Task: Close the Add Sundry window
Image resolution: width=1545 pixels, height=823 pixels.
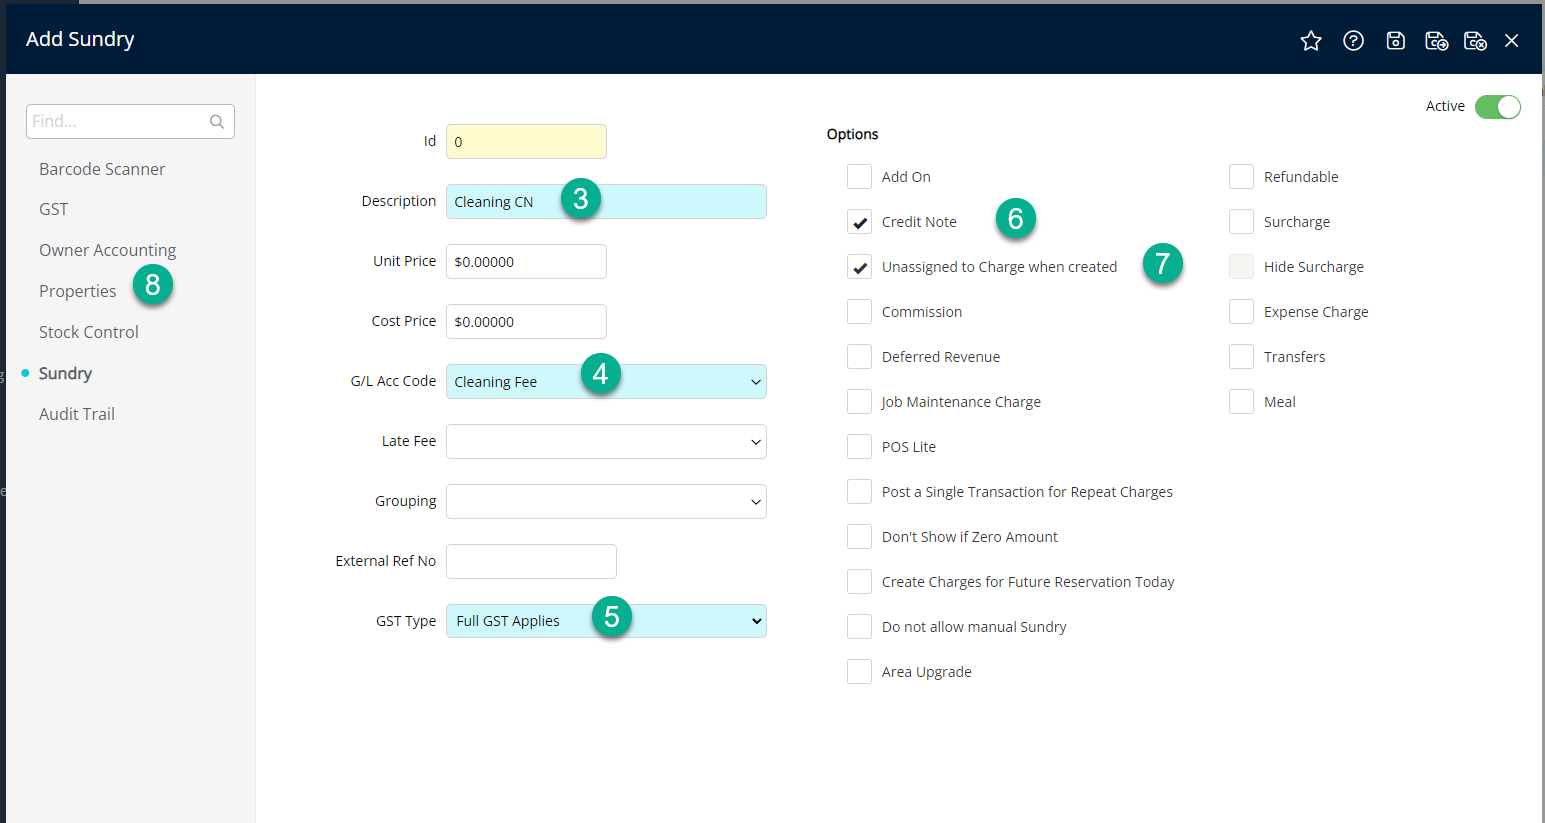Action: (1511, 41)
